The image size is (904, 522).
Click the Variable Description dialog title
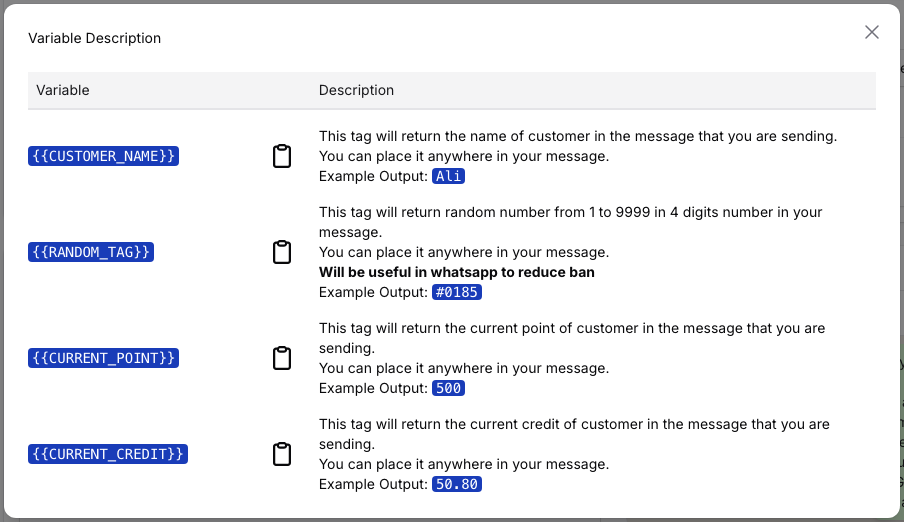pyautogui.click(x=95, y=38)
